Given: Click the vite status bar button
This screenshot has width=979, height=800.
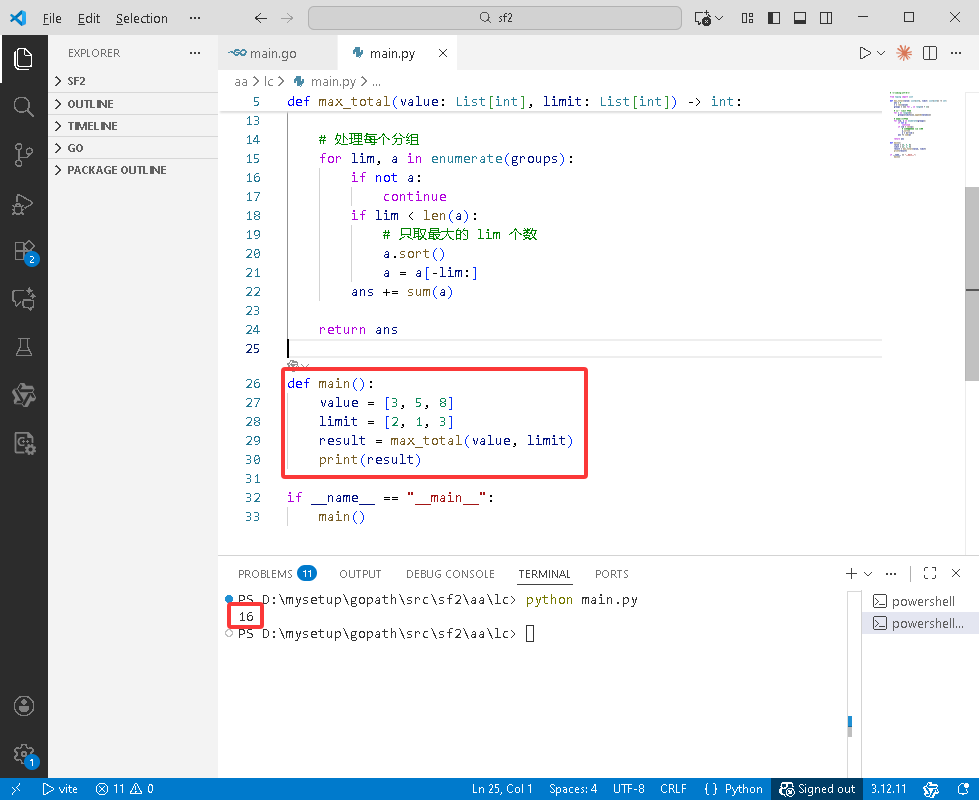Looking at the screenshot, I should coord(60,789).
